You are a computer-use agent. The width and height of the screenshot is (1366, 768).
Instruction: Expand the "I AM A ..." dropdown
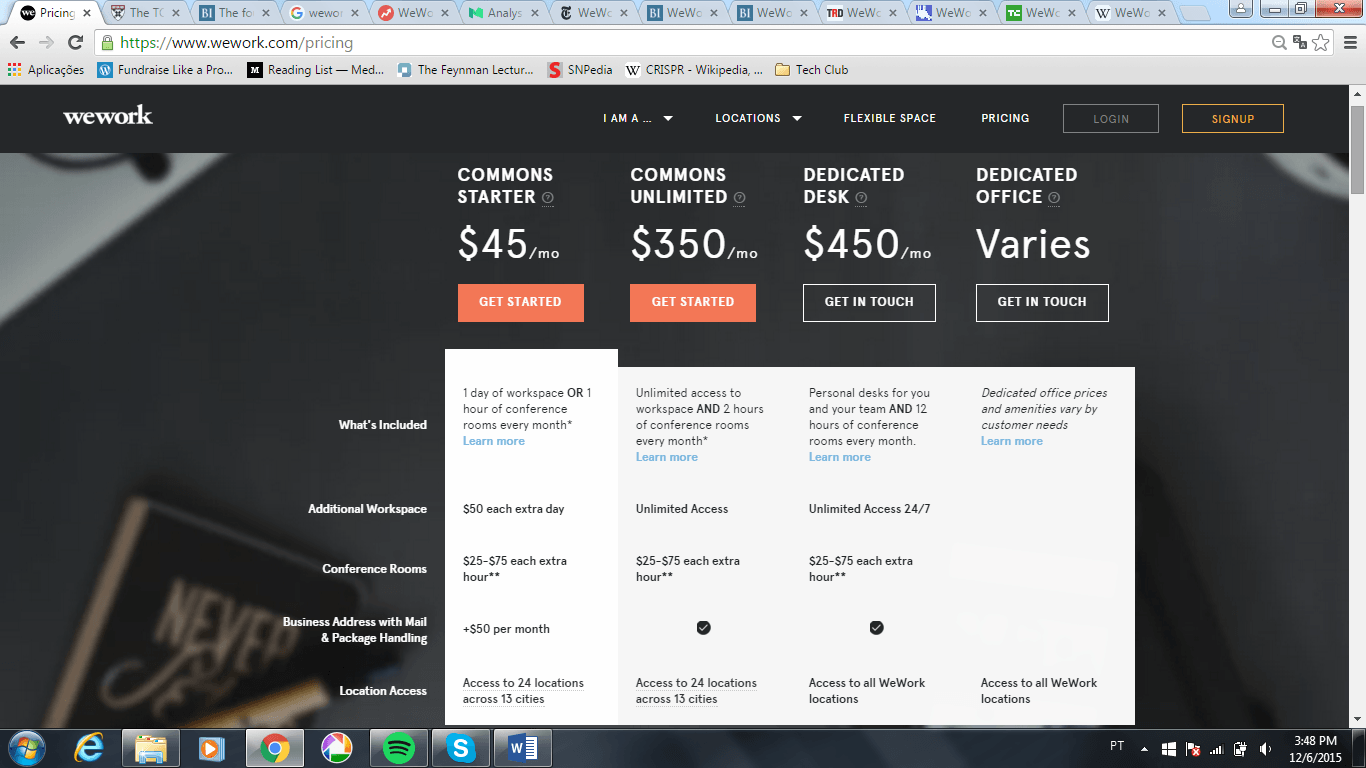(x=638, y=118)
